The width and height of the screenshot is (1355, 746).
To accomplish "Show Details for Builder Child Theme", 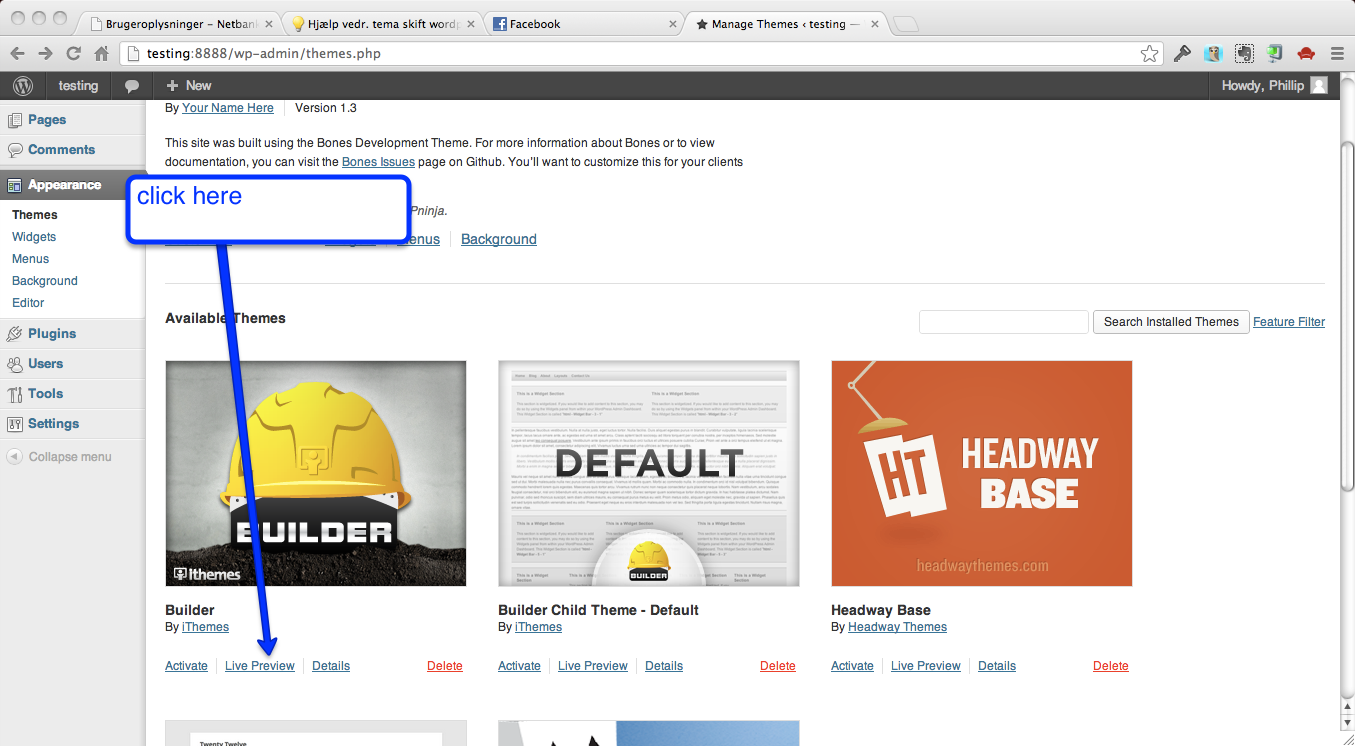I will [x=664, y=666].
